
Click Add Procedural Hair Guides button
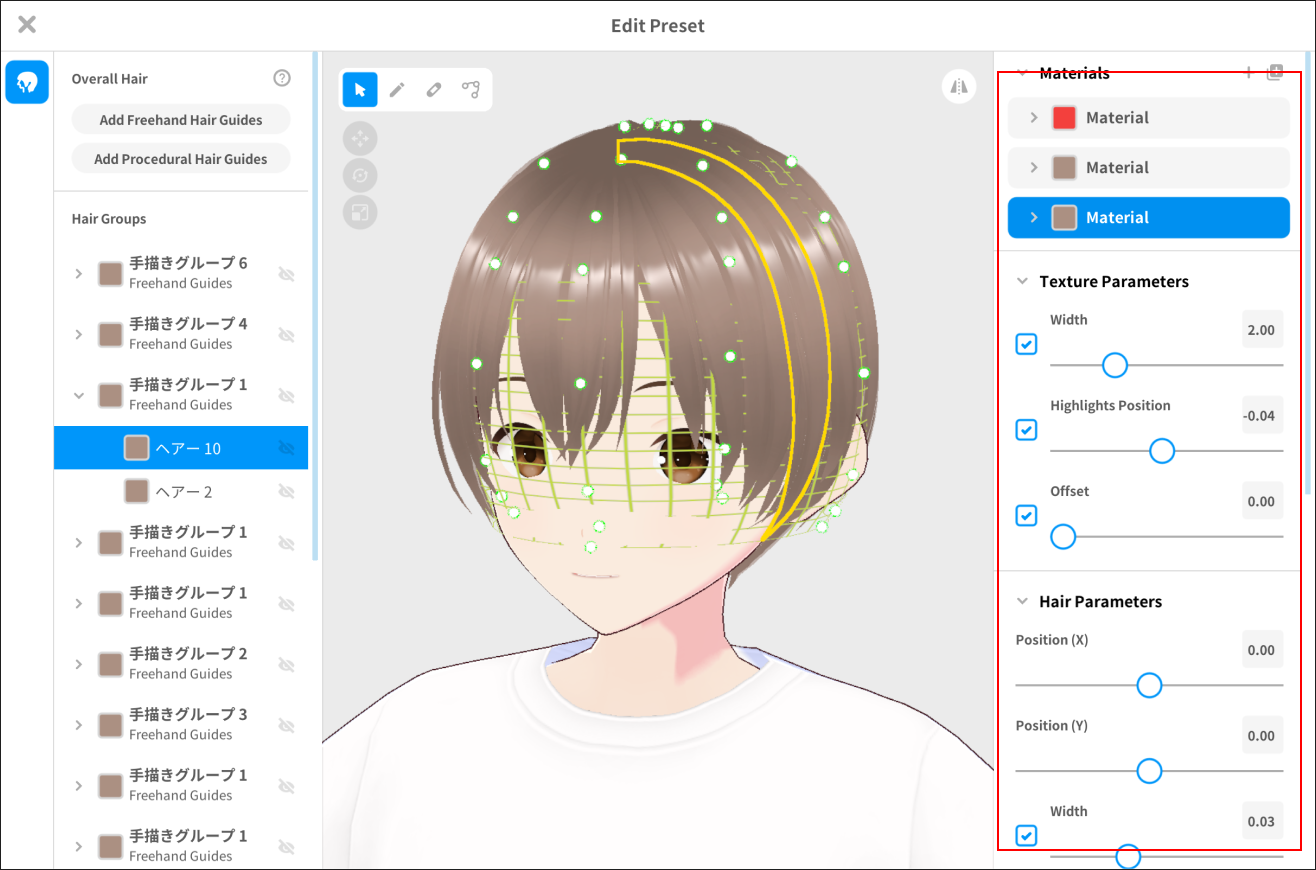tap(181, 159)
